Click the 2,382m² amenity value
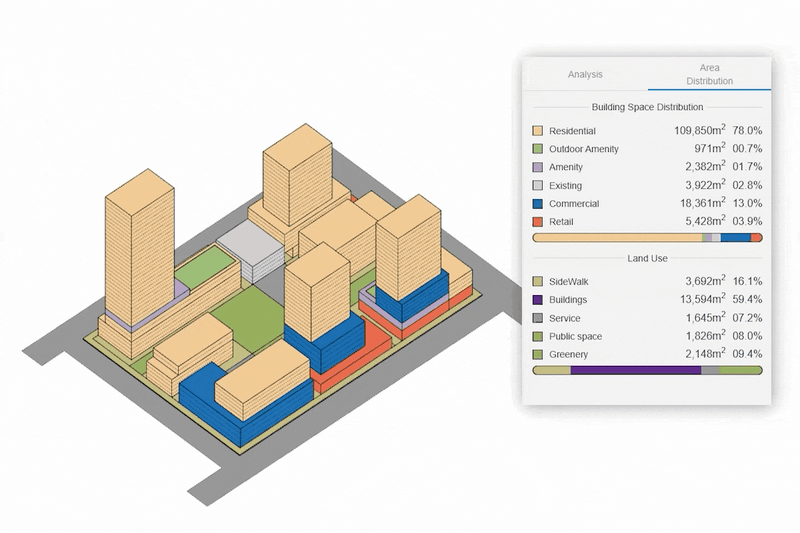The width and height of the screenshot is (800, 533). pyautogui.click(x=705, y=166)
